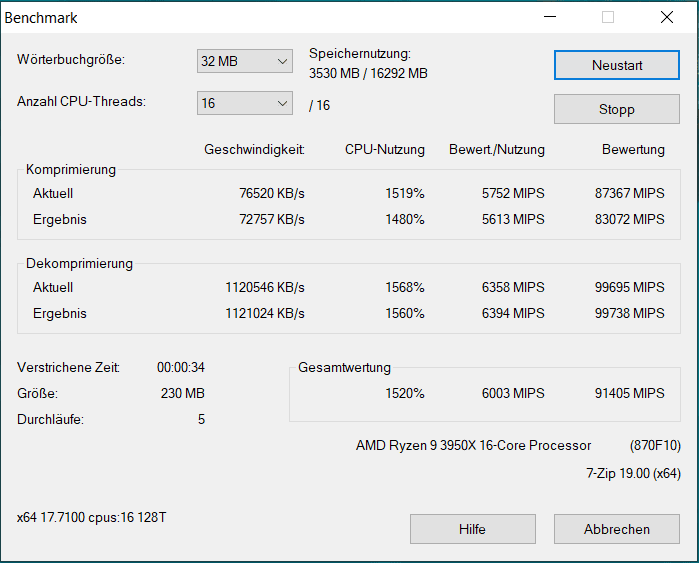Click the Abbrechen button
Image resolution: width=699 pixels, height=563 pixels.
617,529
